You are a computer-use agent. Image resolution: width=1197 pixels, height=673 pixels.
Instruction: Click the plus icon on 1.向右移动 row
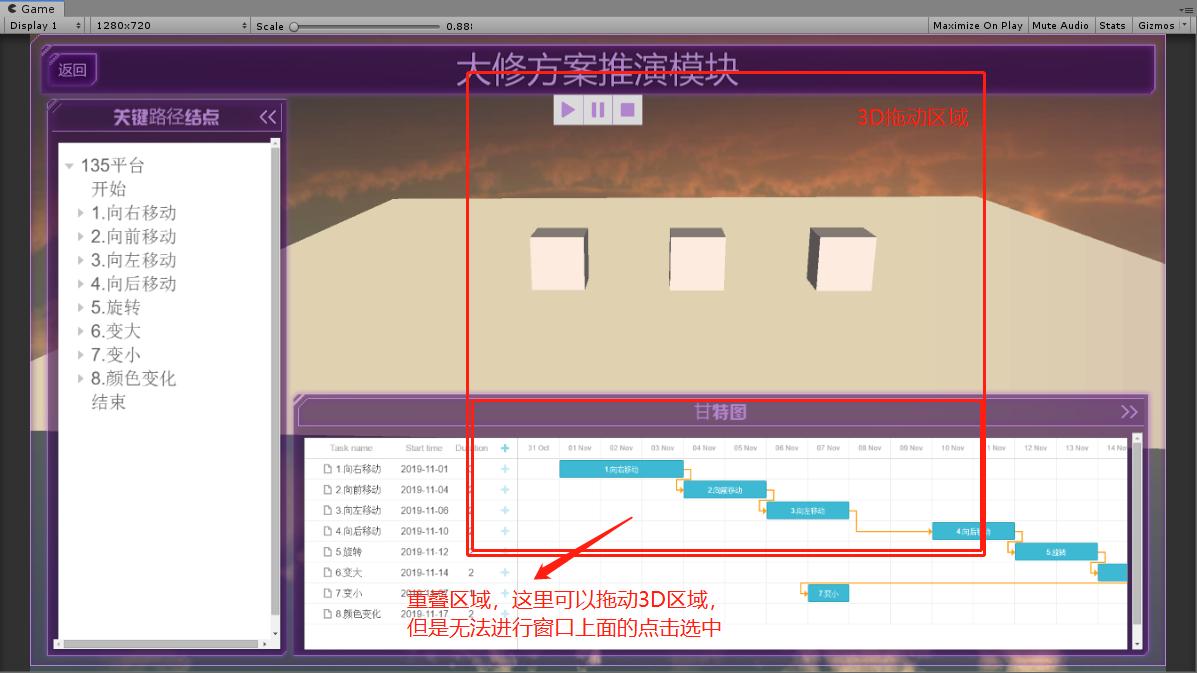[x=505, y=469]
